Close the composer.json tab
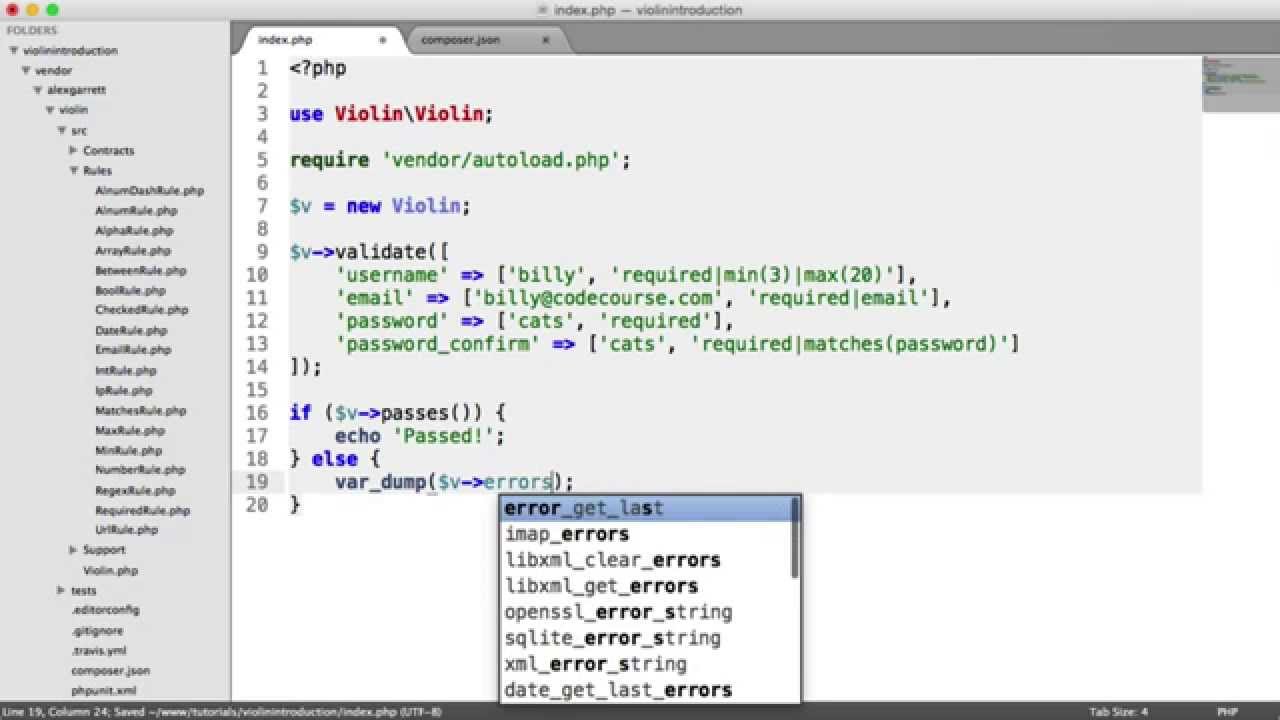This screenshot has width=1280, height=720. tap(546, 40)
